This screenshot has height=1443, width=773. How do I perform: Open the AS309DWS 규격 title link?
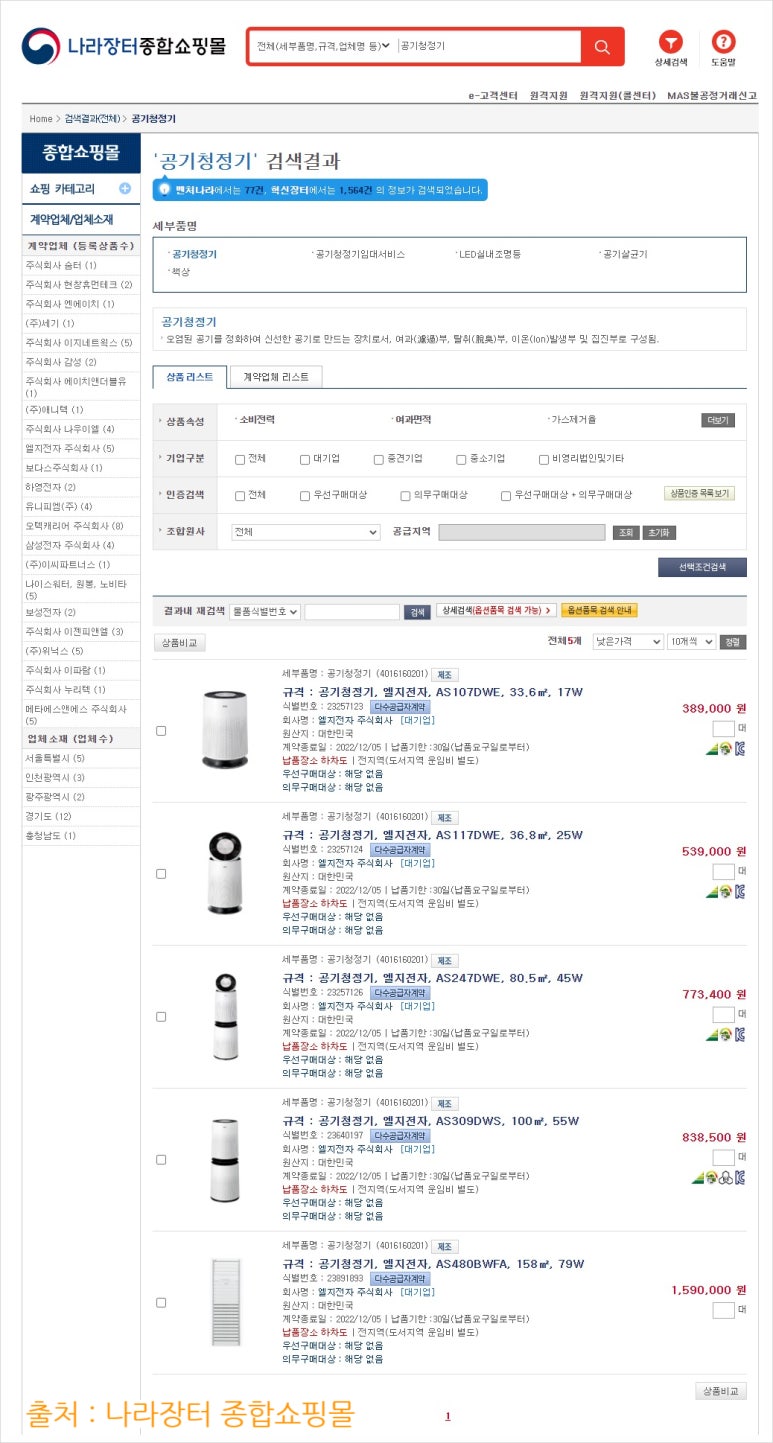coord(431,1121)
